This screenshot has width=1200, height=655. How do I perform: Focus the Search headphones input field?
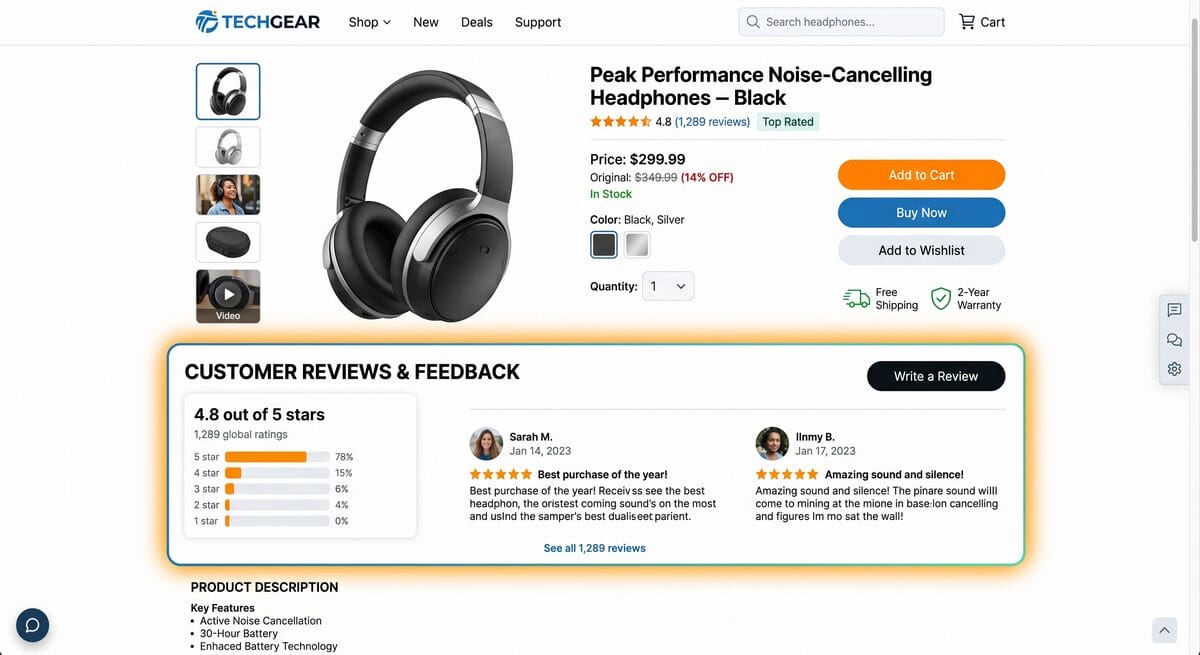850,22
